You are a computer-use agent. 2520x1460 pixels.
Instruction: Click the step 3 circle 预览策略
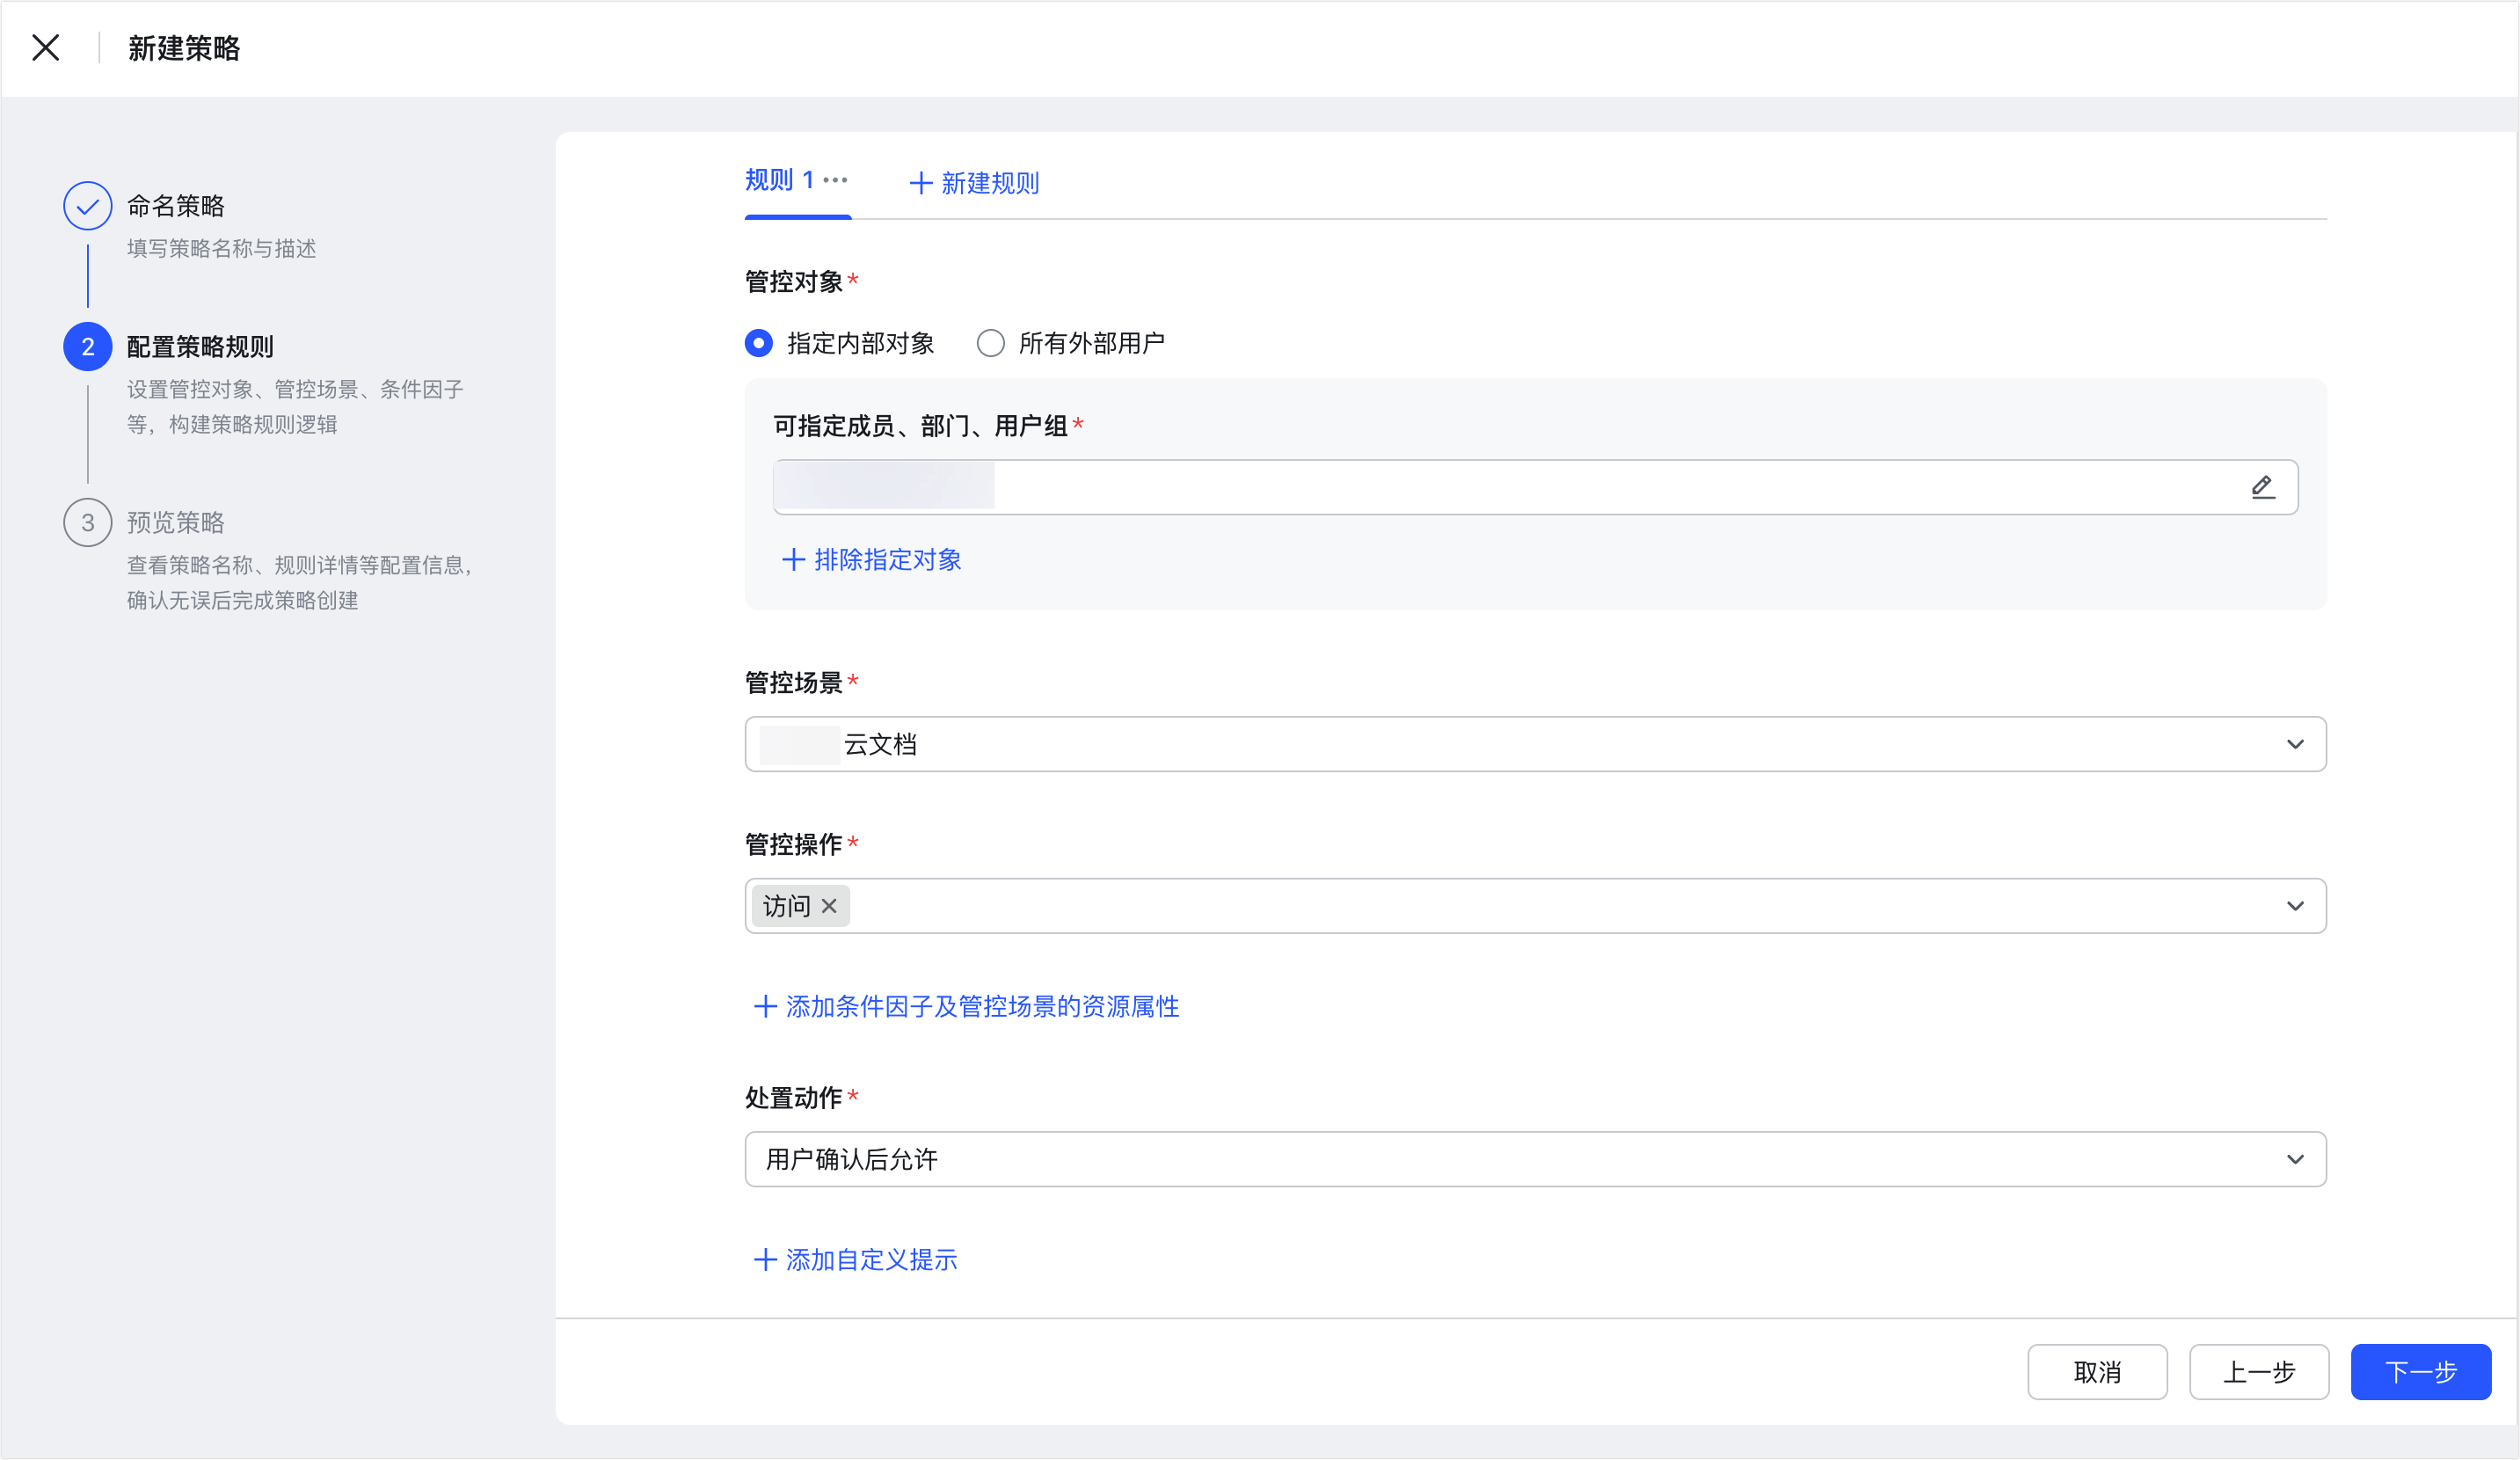point(88,522)
